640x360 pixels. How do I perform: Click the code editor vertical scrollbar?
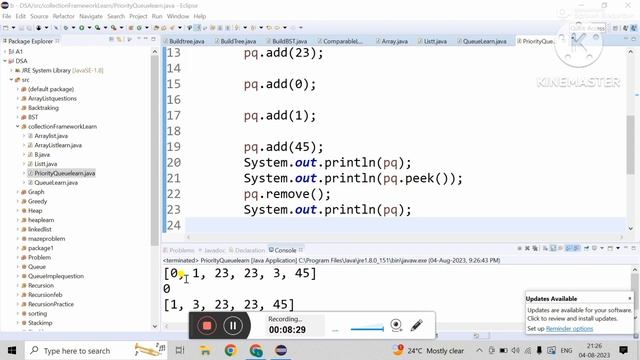pyautogui.click(x=631, y=145)
